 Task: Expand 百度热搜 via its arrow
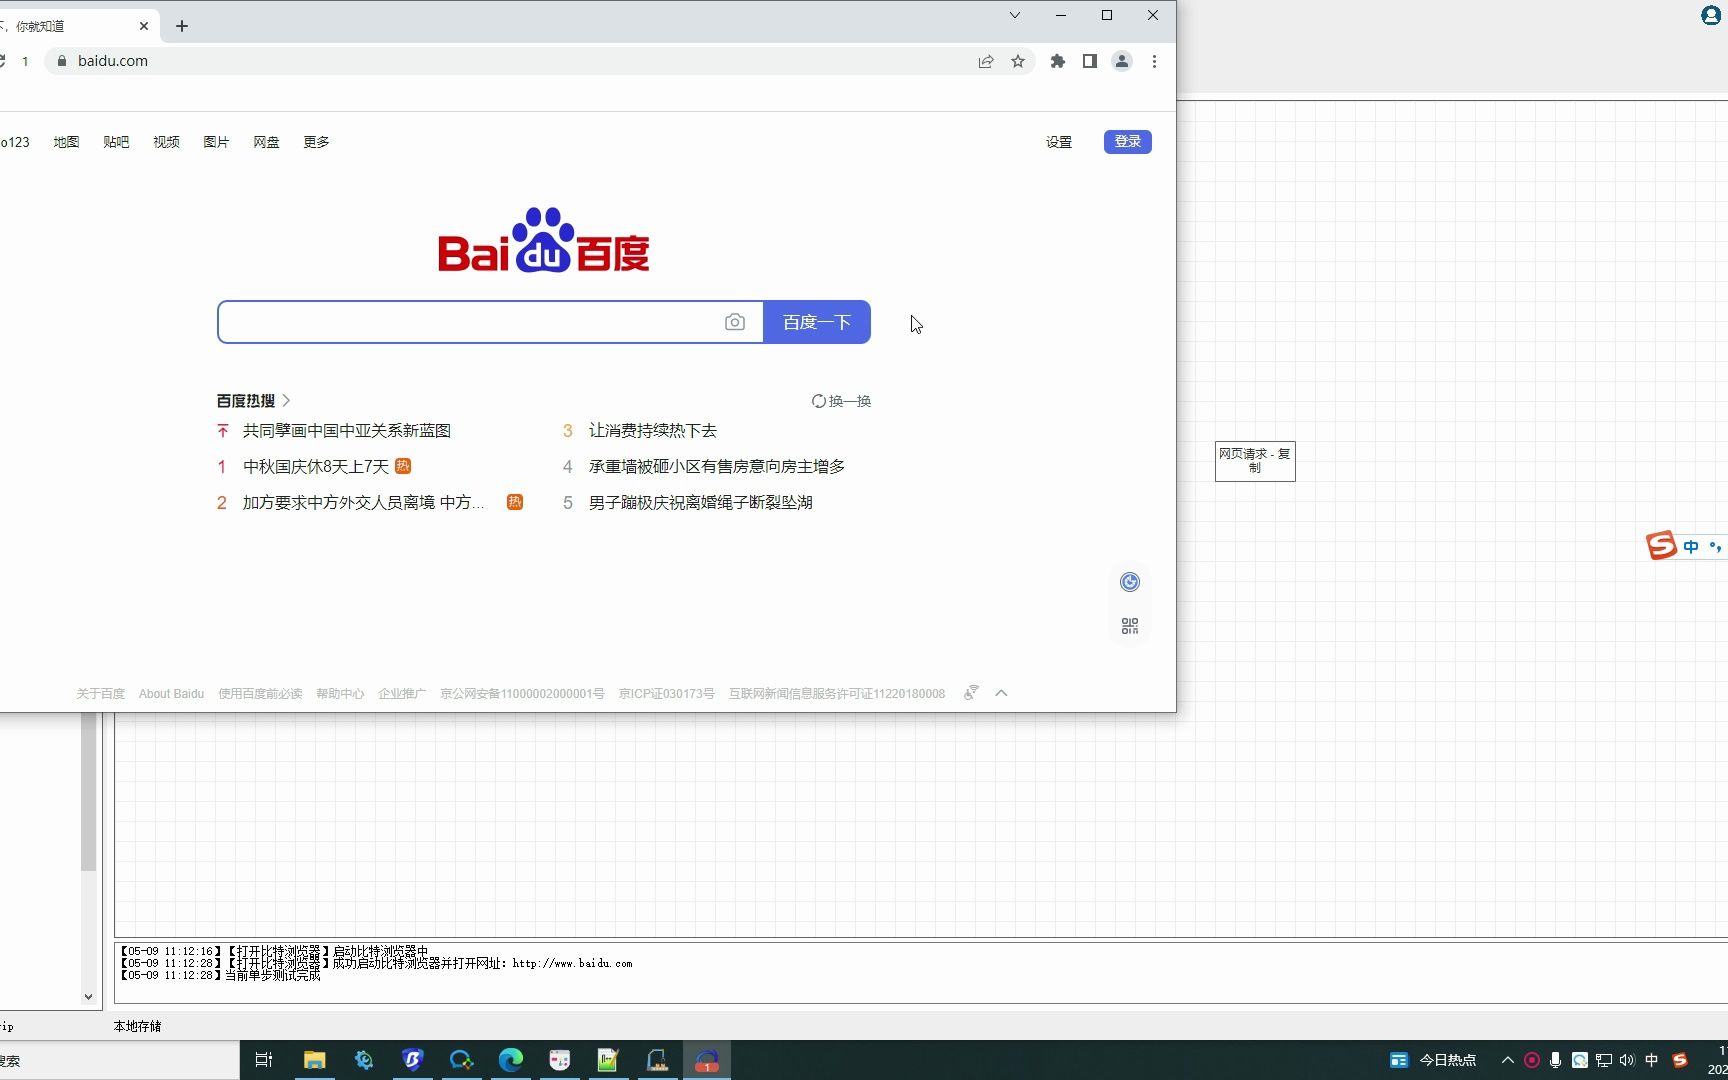(286, 399)
